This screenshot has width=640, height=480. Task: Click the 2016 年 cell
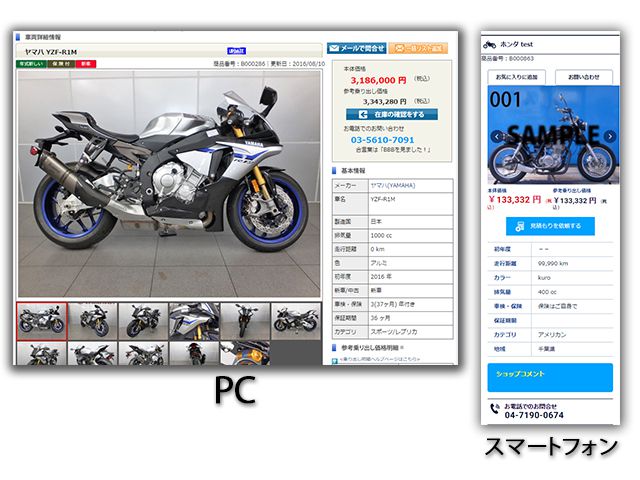click(411, 277)
